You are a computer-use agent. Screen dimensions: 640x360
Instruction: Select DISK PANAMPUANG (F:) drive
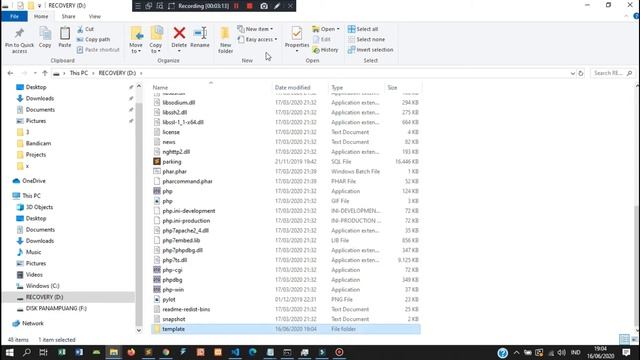pos(56,309)
